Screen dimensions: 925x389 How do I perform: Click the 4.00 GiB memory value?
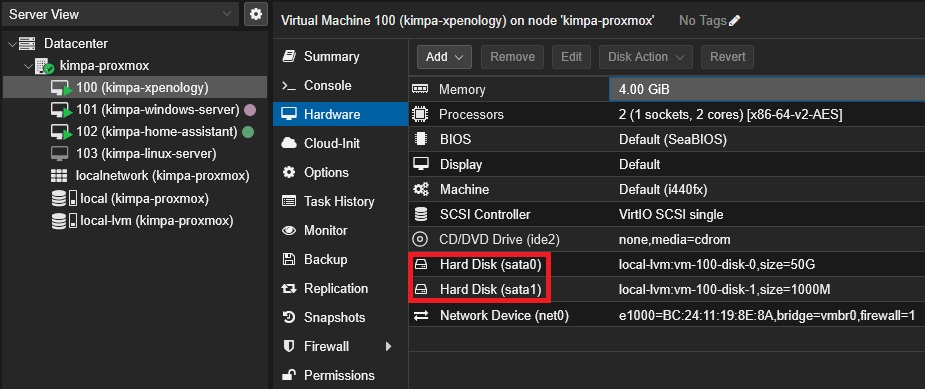coord(644,90)
